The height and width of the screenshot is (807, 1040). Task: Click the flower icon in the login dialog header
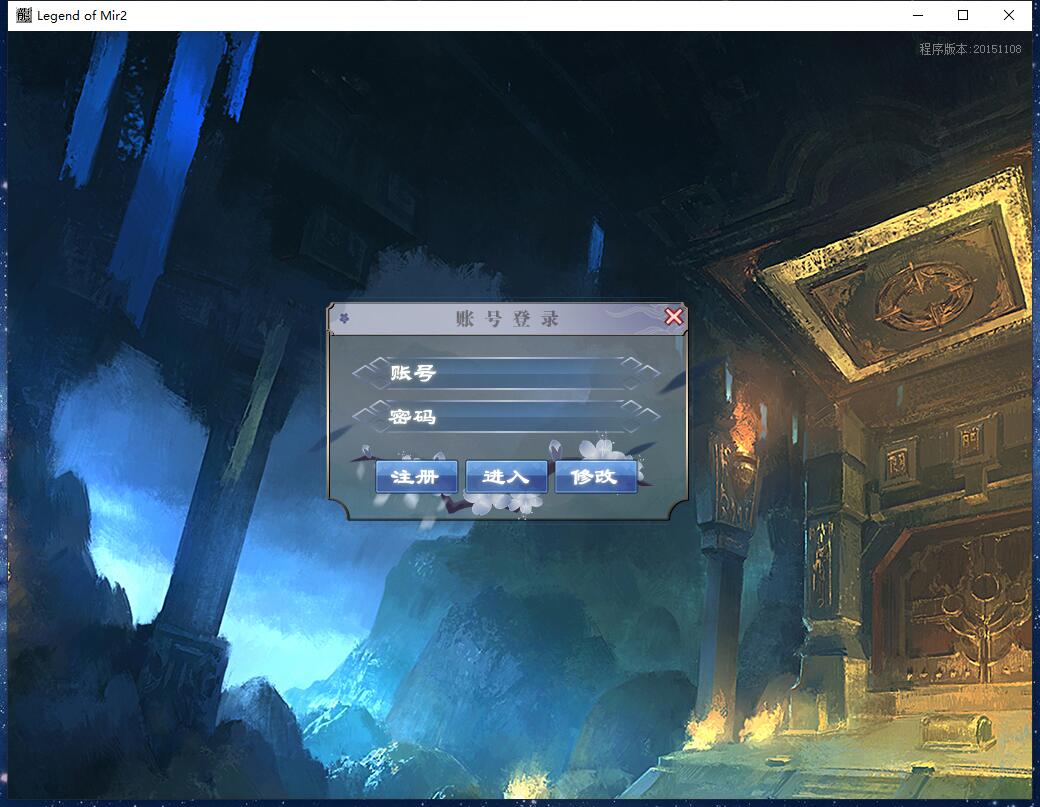point(344,319)
